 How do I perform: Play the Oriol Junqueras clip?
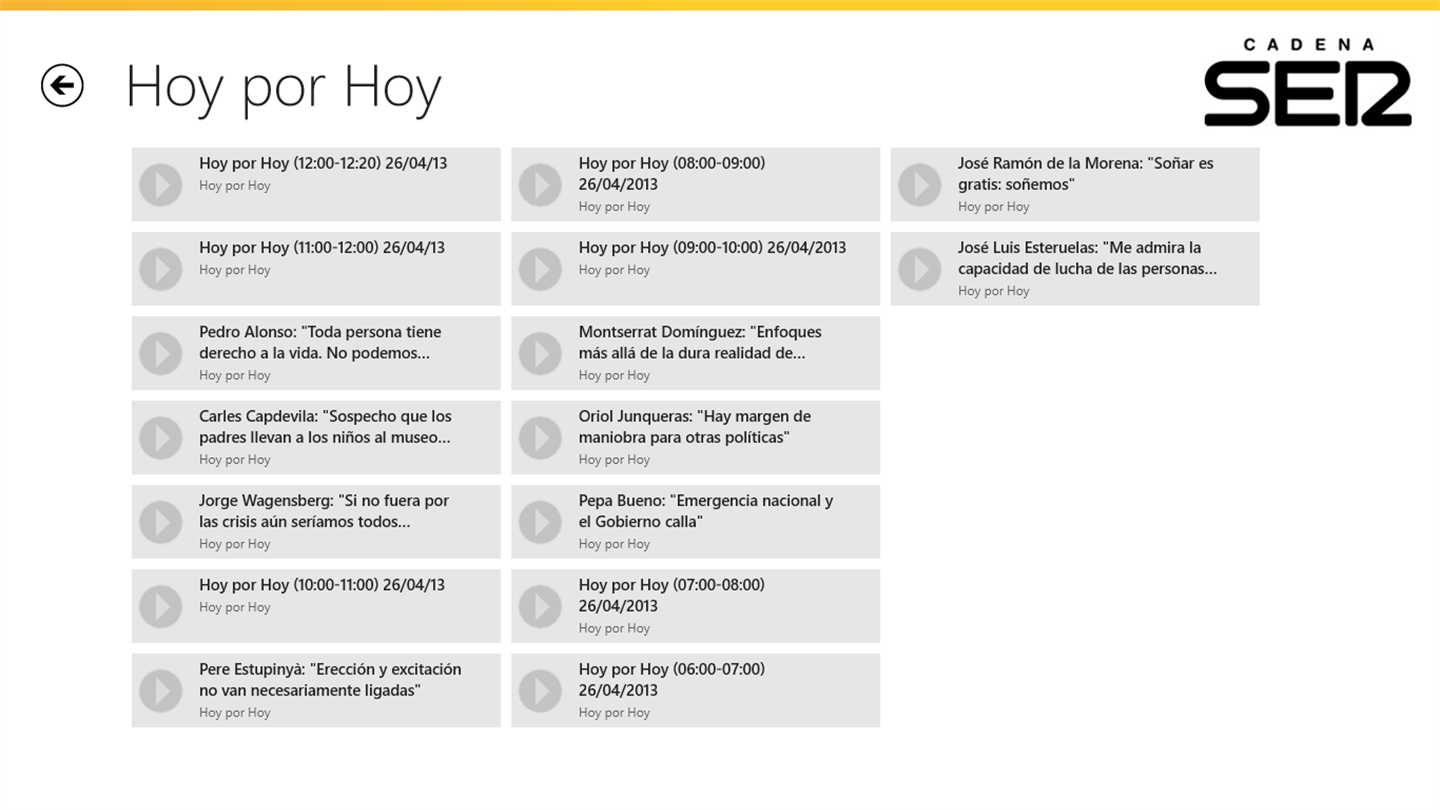coord(540,438)
